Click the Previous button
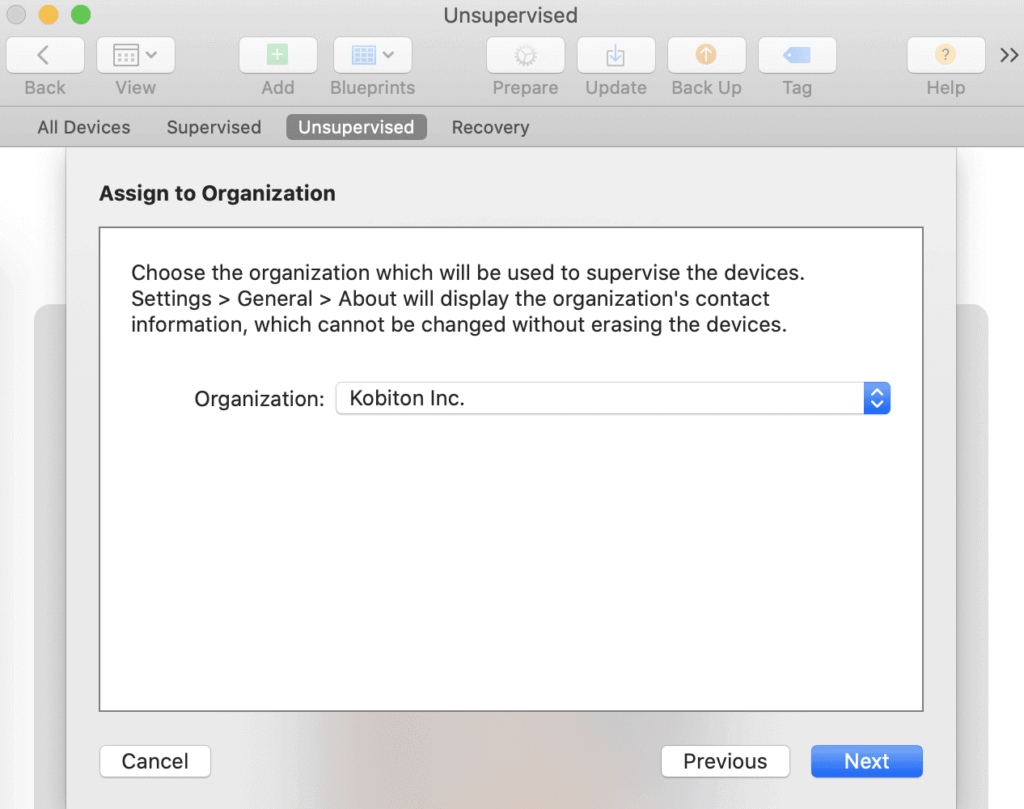 tap(725, 761)
